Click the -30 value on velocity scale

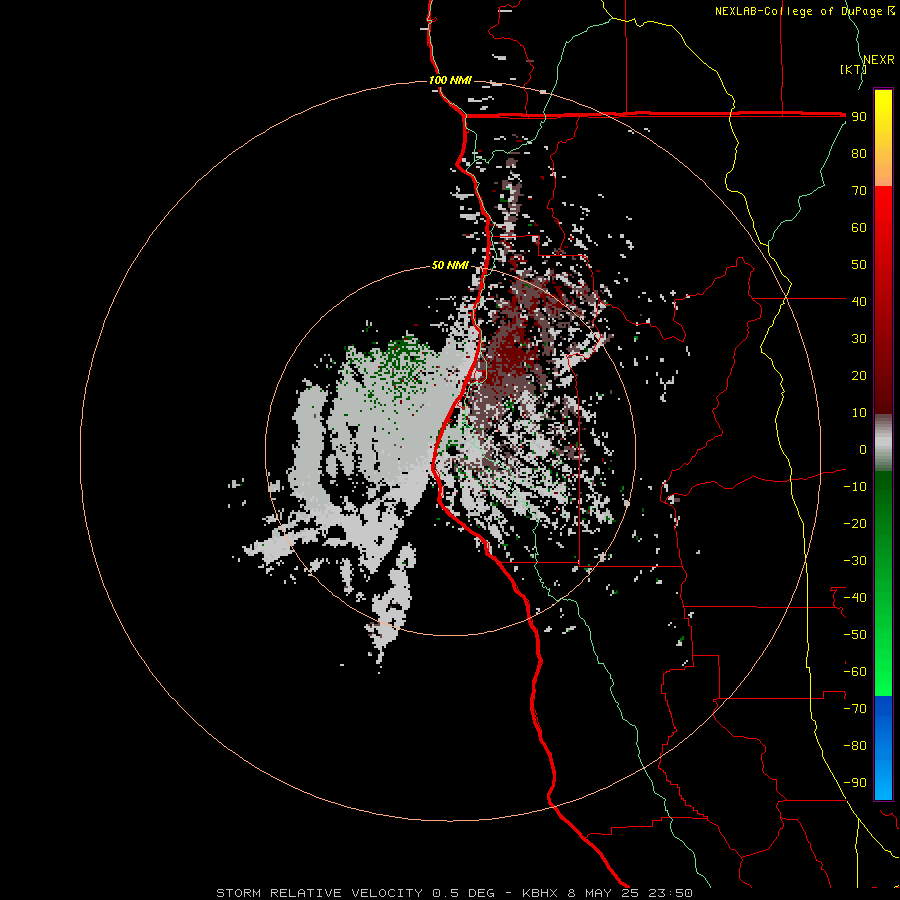pos(855,561)
